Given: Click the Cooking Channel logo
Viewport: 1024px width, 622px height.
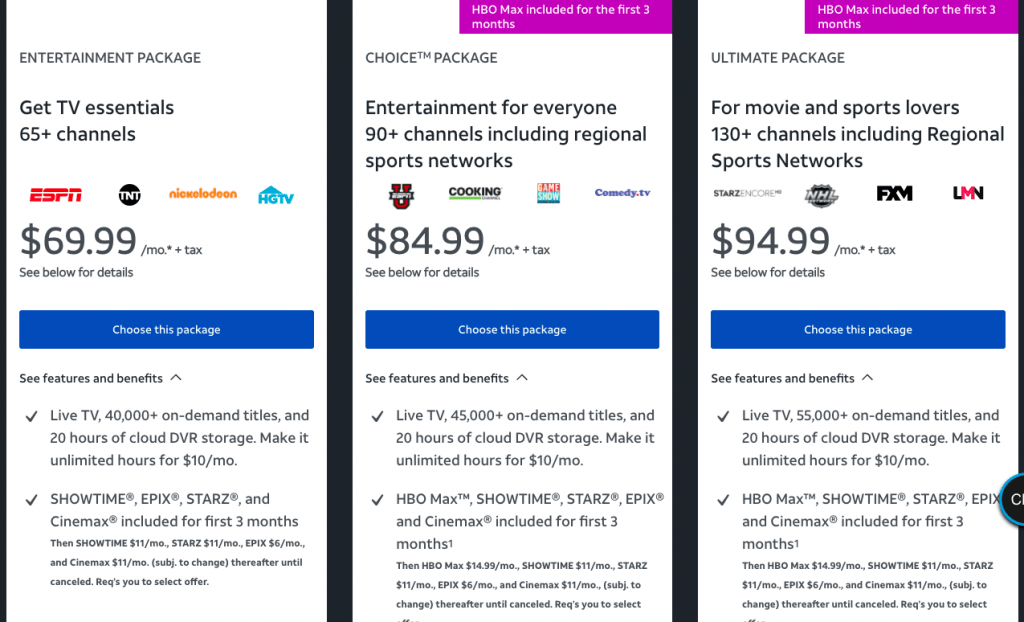Looking at the screenshot, I should coord(475,193).
